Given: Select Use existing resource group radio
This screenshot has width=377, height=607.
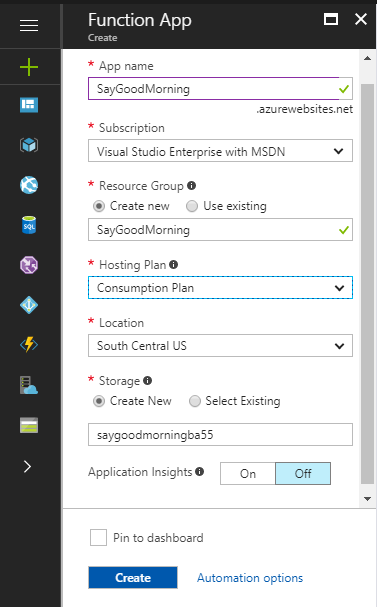Looking at the screenshot, I should pos(192,206).
